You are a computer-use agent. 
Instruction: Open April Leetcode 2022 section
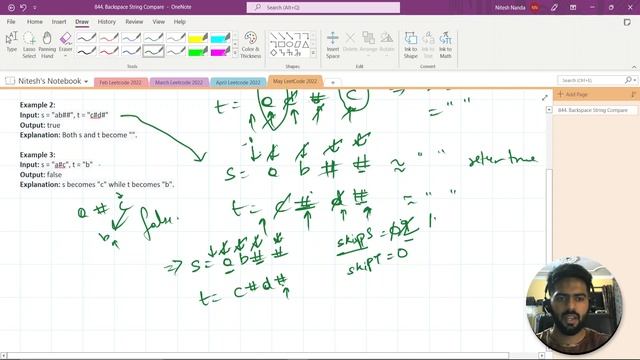pyautogui.click(x=238, y=82)
